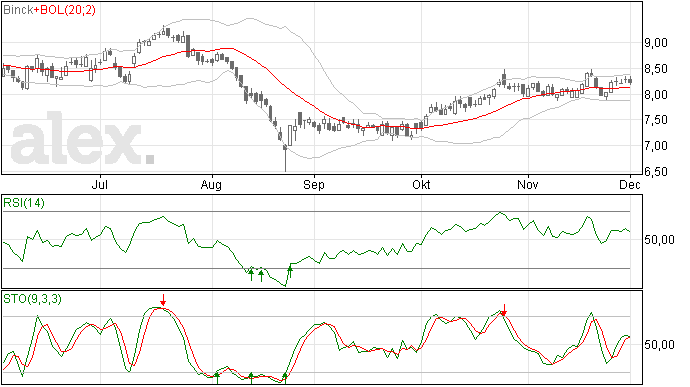Click the Okt month label
Screen dimensions: 690x387
coord(421,184)
